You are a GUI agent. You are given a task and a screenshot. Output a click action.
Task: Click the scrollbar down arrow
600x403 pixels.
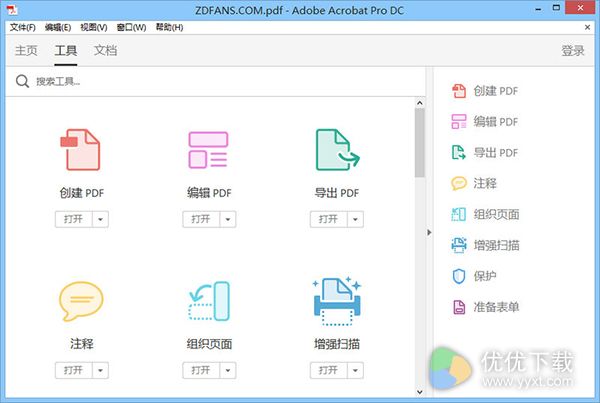[x=420, y=392]
